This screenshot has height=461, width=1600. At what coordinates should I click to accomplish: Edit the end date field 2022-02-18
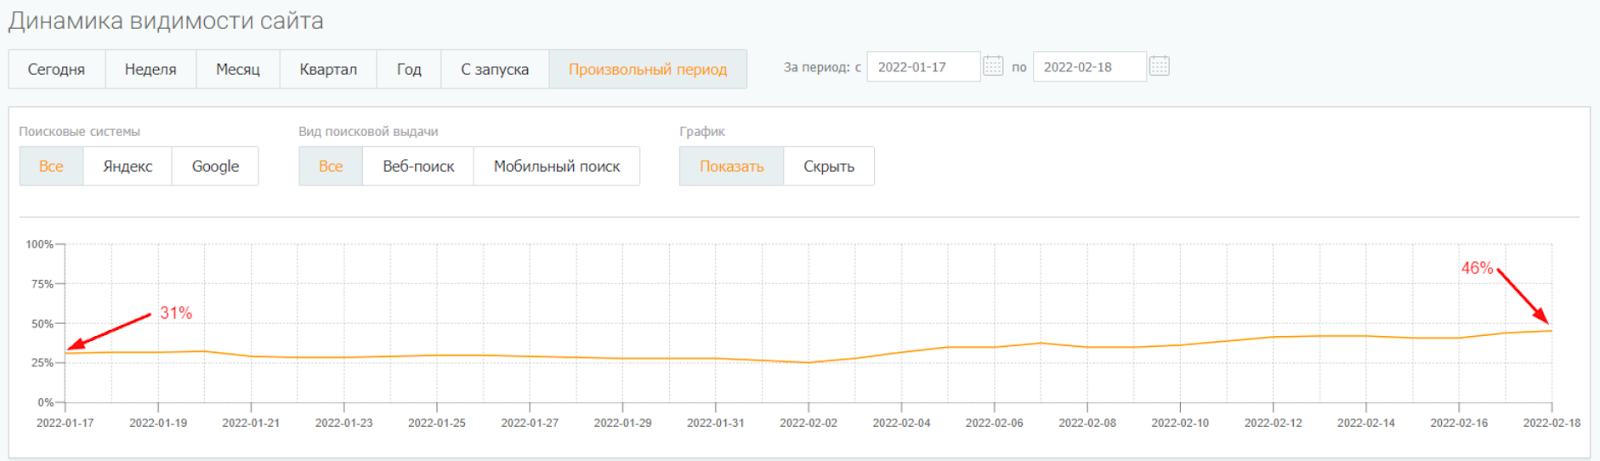click(1089, 67)
